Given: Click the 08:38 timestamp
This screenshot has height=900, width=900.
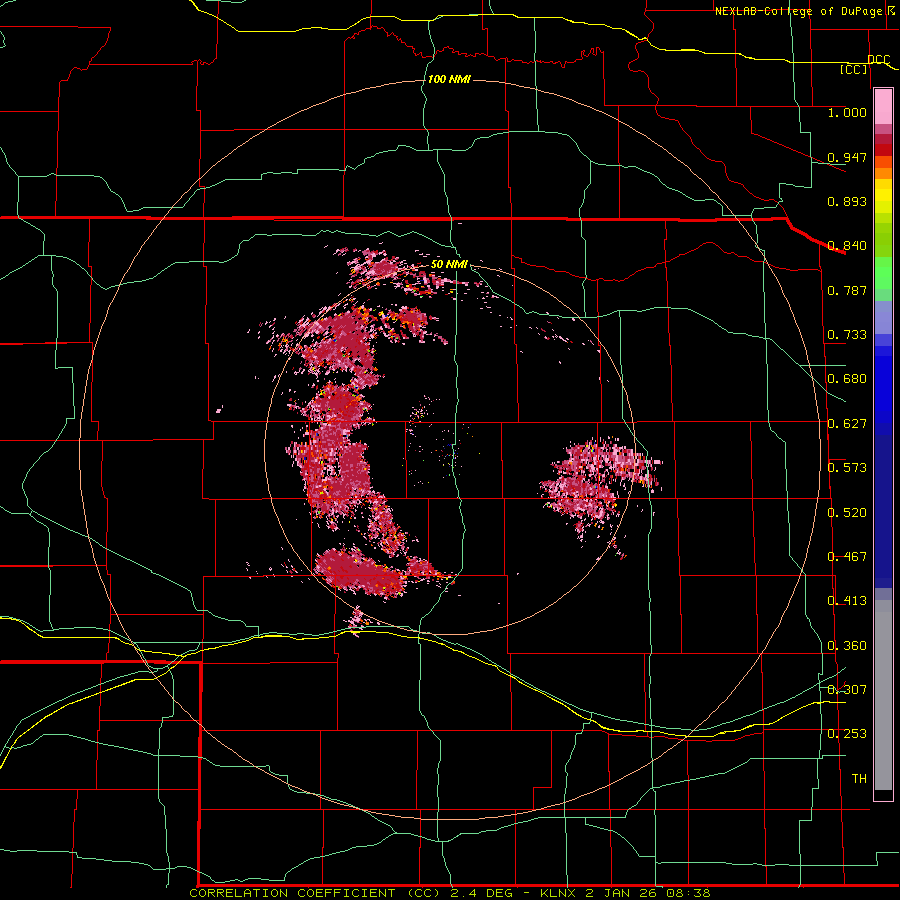Looking at the screenshot, I should [x=688, y=893].
